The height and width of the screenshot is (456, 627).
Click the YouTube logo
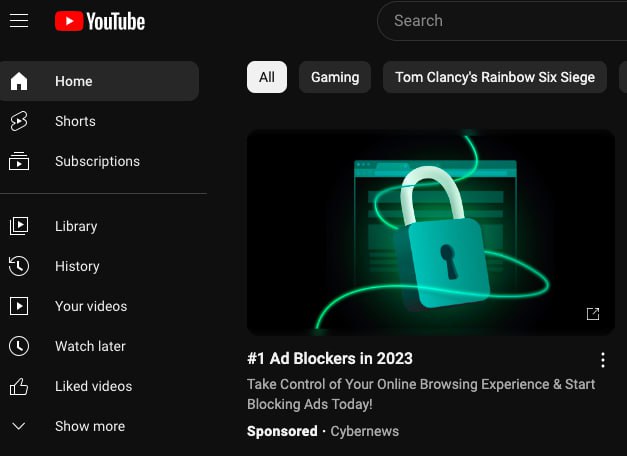(x=100, y=21)
